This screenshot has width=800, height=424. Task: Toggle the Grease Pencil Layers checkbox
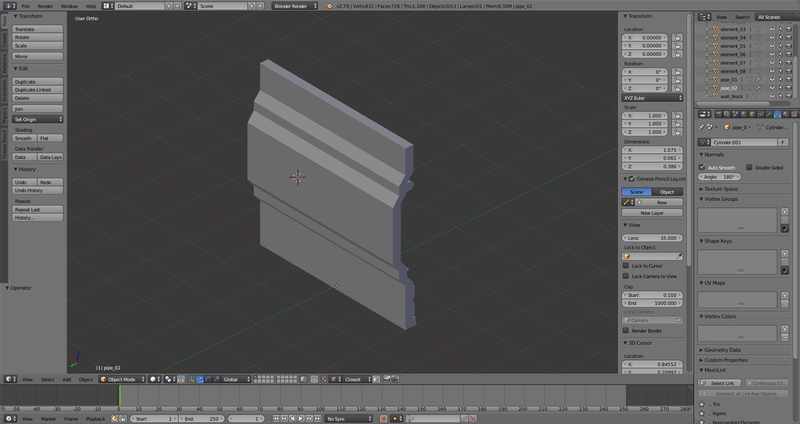click(632, 179)
